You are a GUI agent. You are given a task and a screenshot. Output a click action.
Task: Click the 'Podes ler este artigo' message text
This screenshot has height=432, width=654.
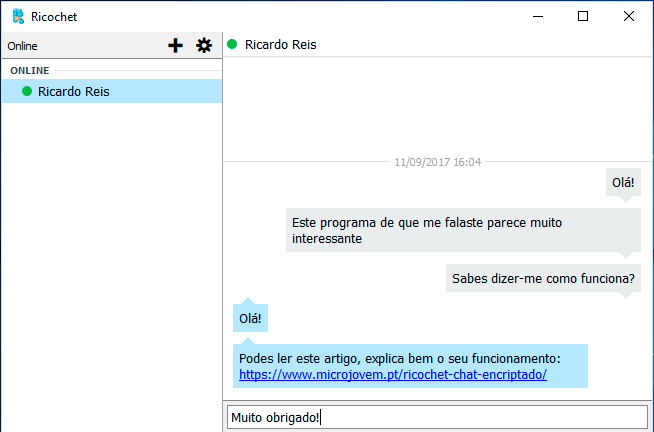coord(400,359)
